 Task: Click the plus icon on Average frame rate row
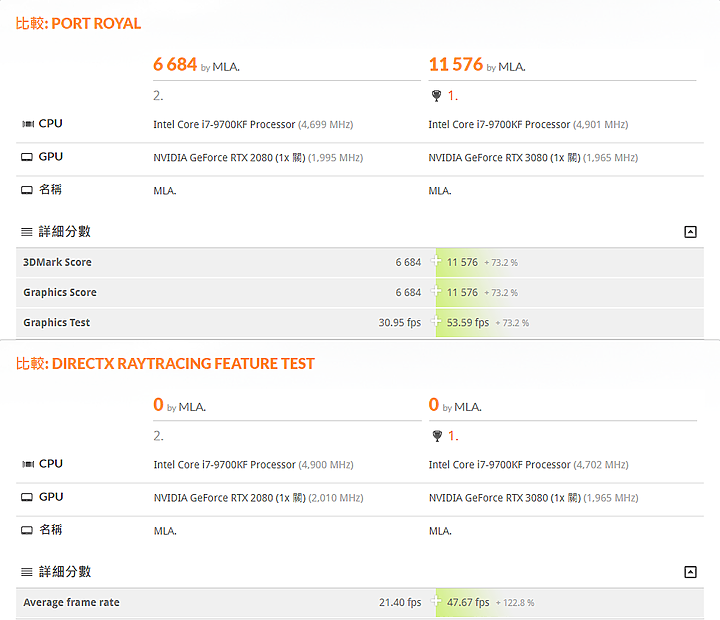point(435,601)
